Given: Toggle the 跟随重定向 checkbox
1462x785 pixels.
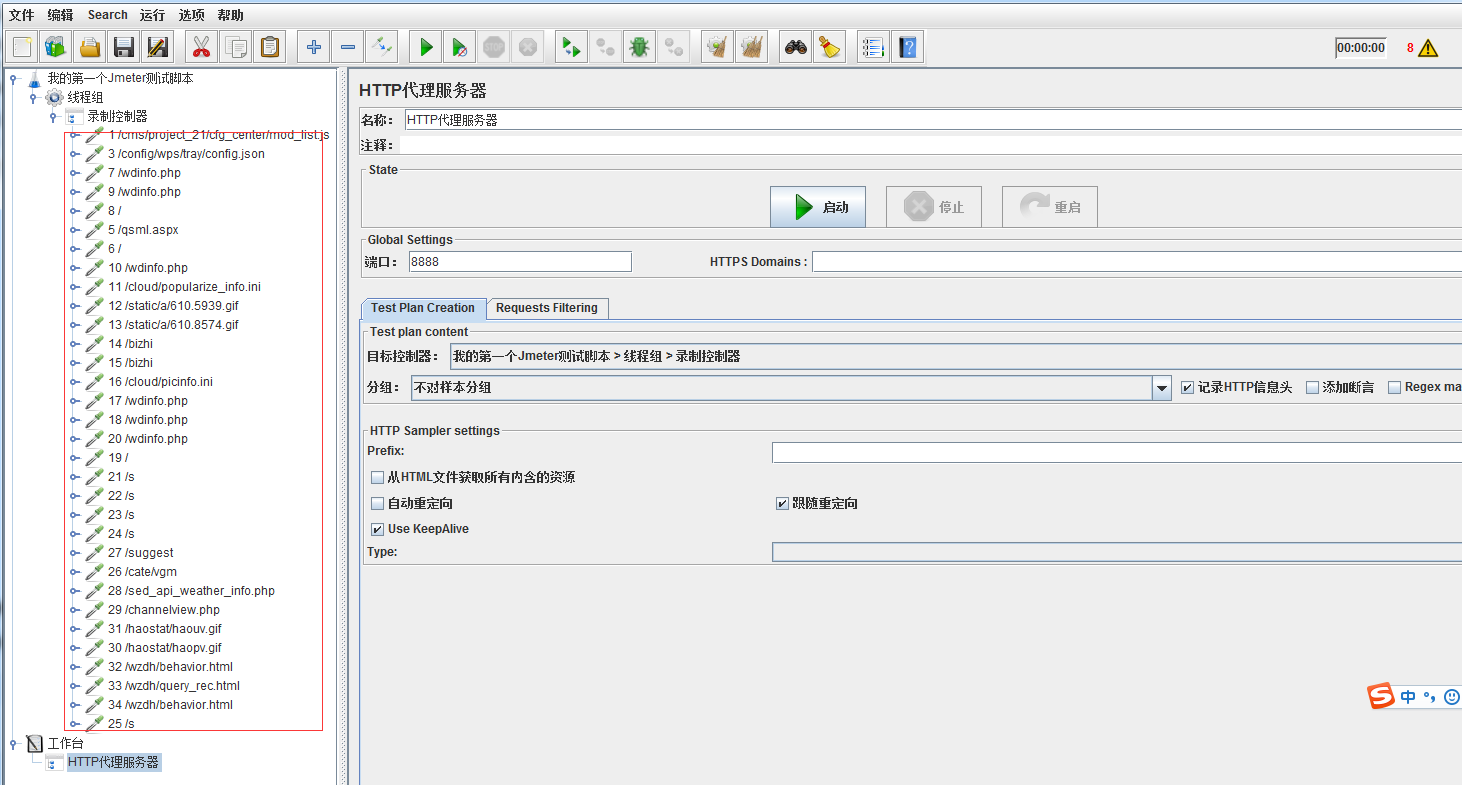Looking at the screenshot, I should point(783,504).
